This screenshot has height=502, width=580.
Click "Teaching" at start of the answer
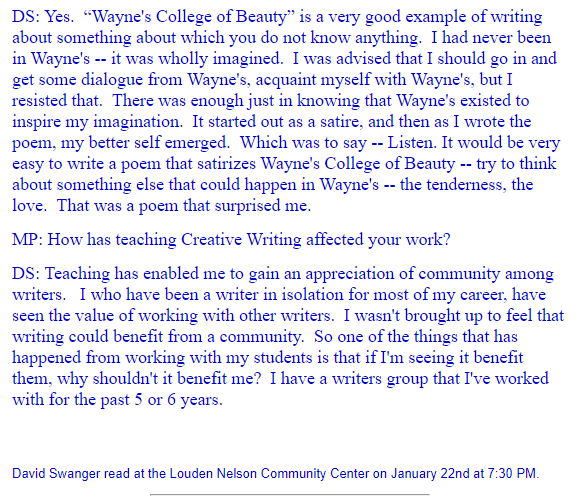(x=77, y=274)
